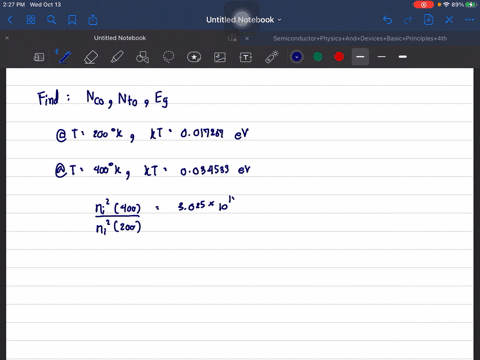The height and width of the screenshot is (360, 480).
Task: Tap the handwritten 0.034533 eV value
Action: coord(215,170)
